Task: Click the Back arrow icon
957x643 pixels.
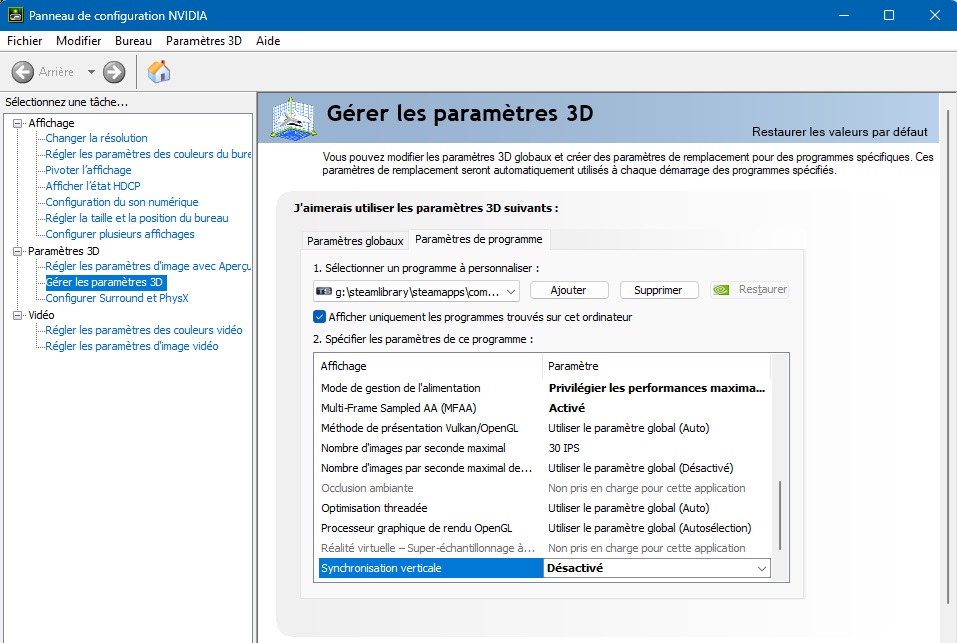Action: [x=23, y=72]
